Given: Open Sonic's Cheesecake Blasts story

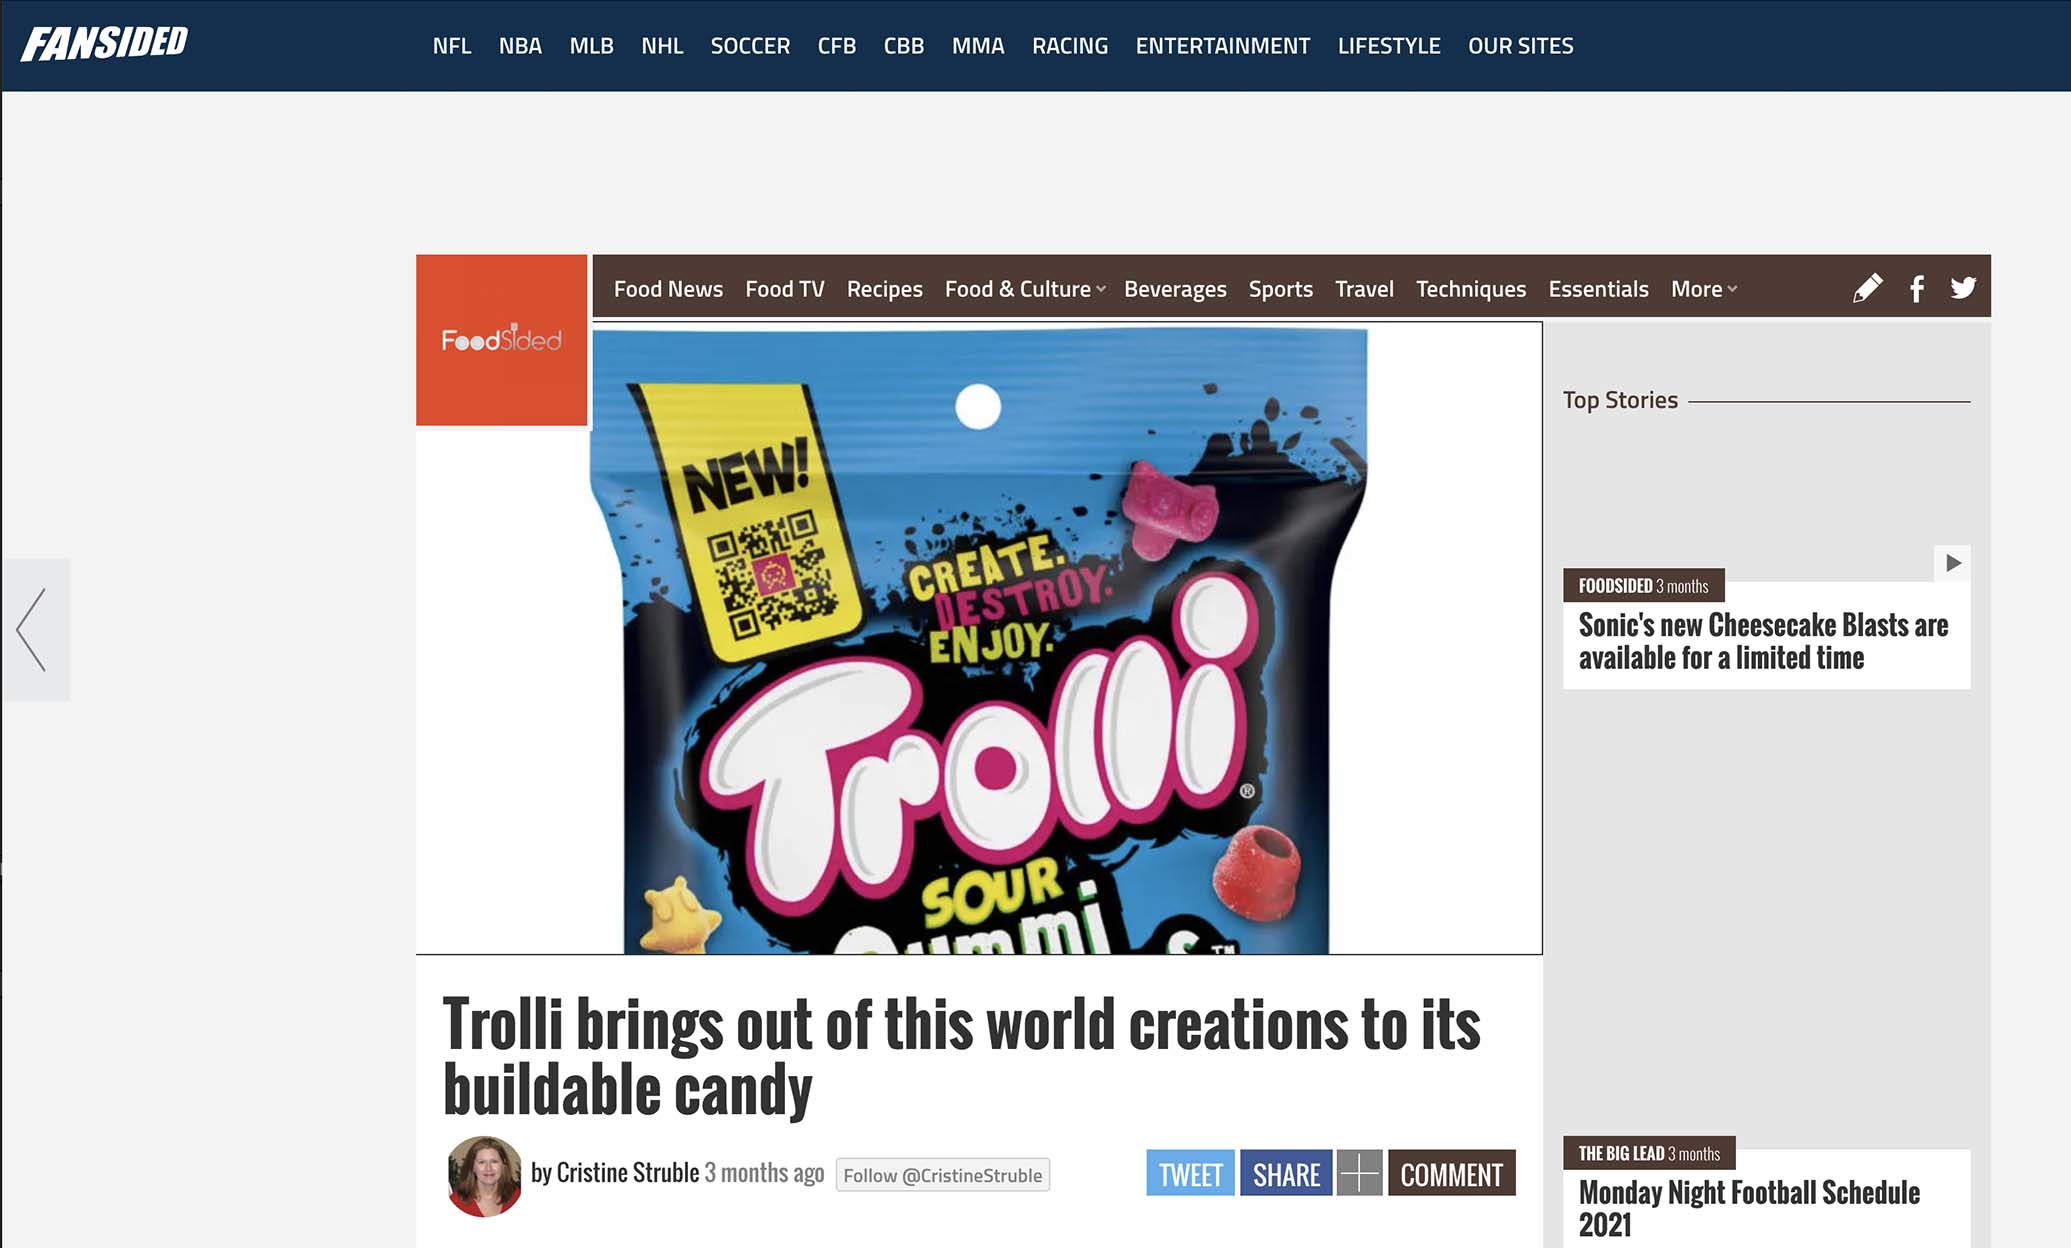Looking at the screenshot, I should point(1763,641).
